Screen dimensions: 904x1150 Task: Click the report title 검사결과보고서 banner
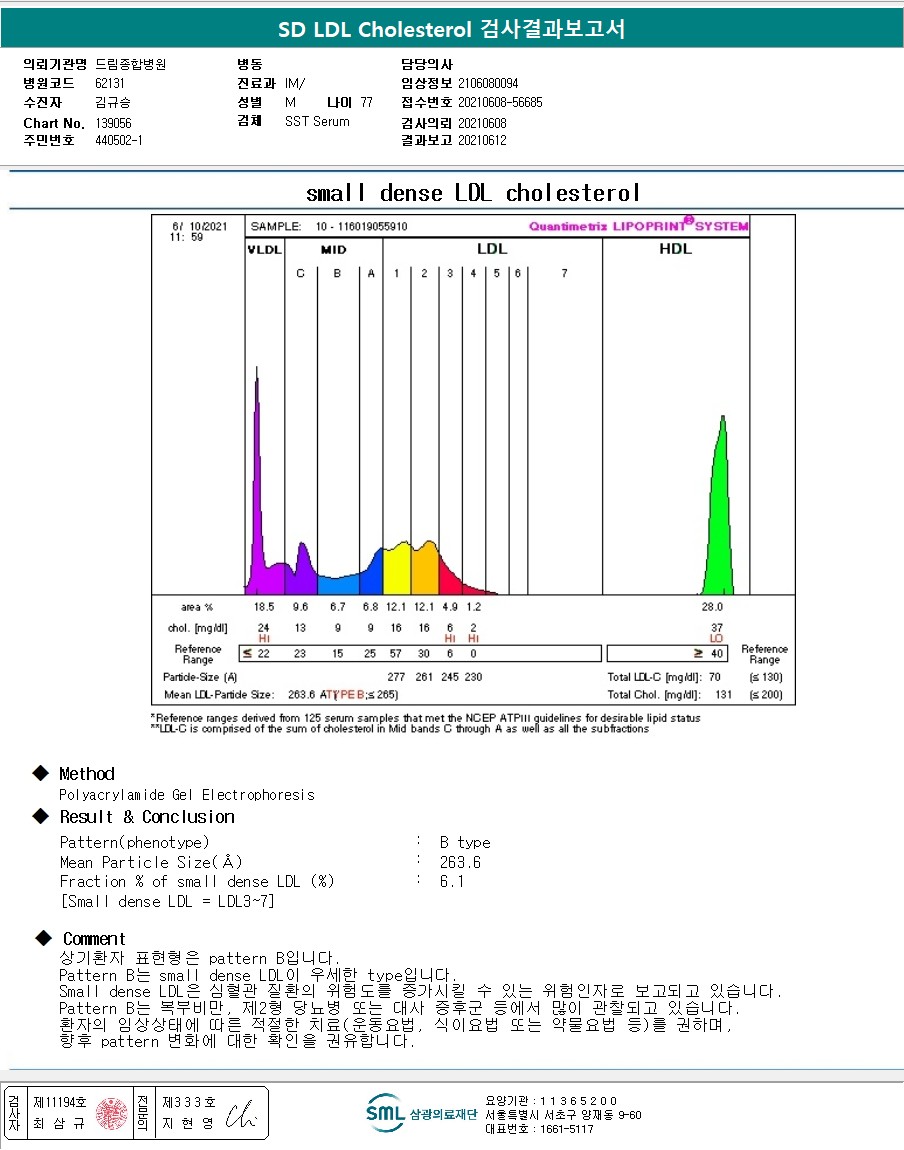452,29
